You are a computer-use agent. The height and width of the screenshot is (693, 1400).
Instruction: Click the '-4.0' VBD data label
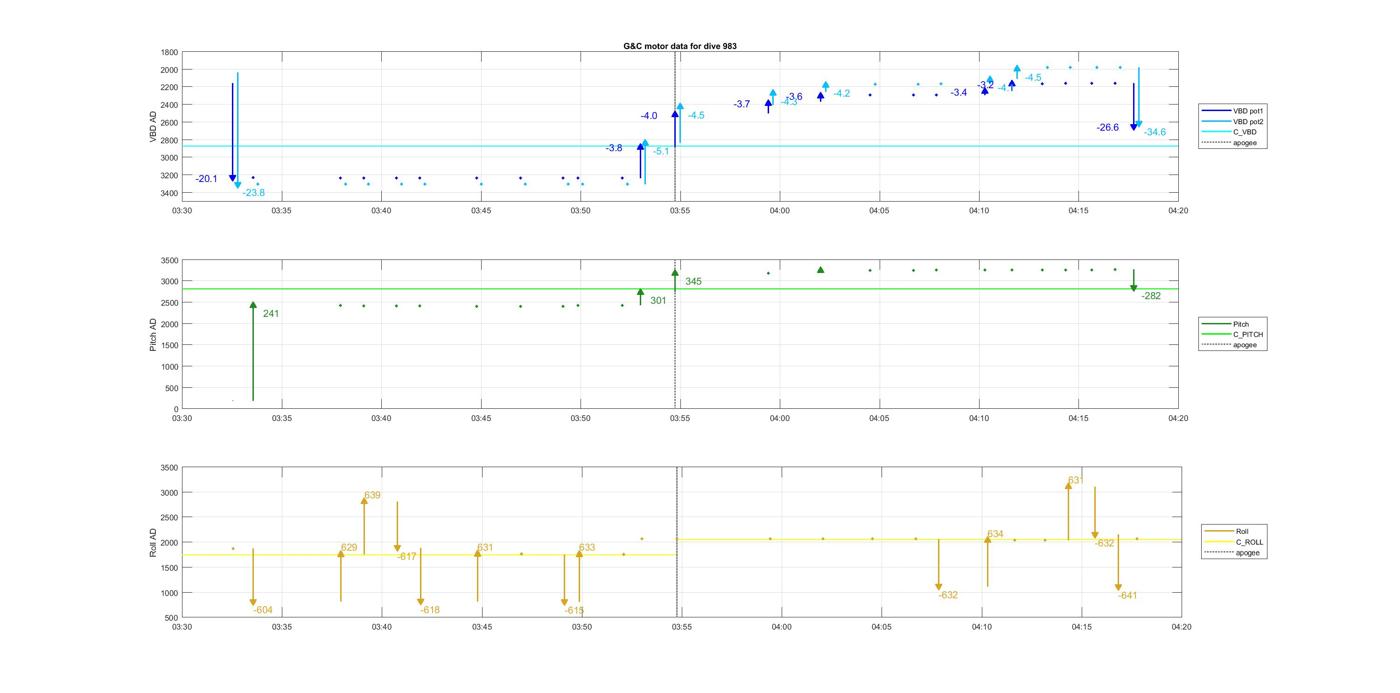pos(649,116)
